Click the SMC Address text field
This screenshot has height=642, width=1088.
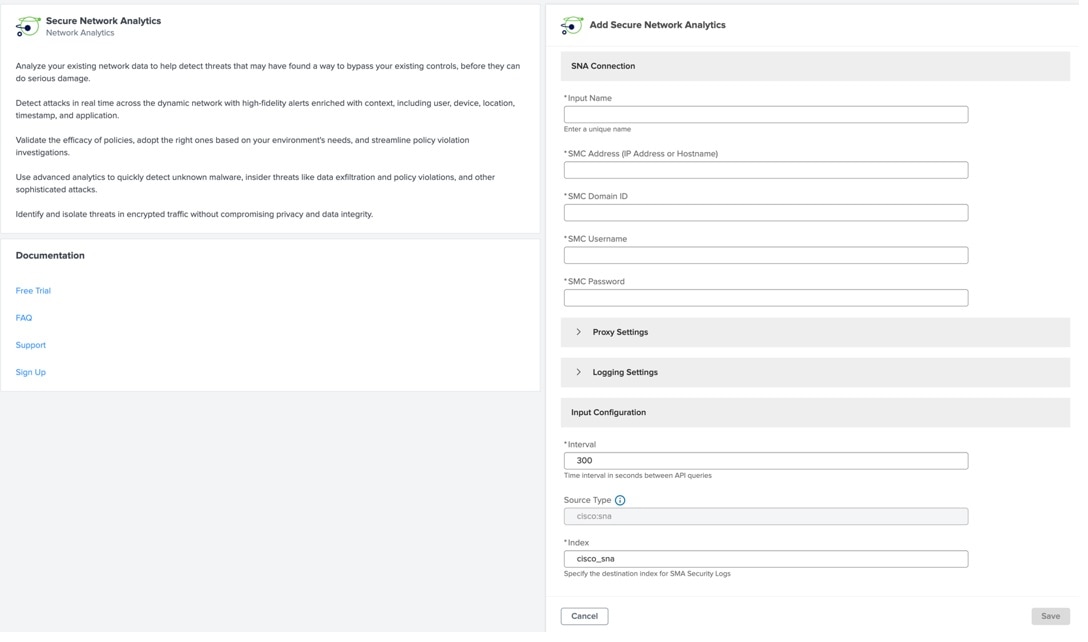point(765,170)
